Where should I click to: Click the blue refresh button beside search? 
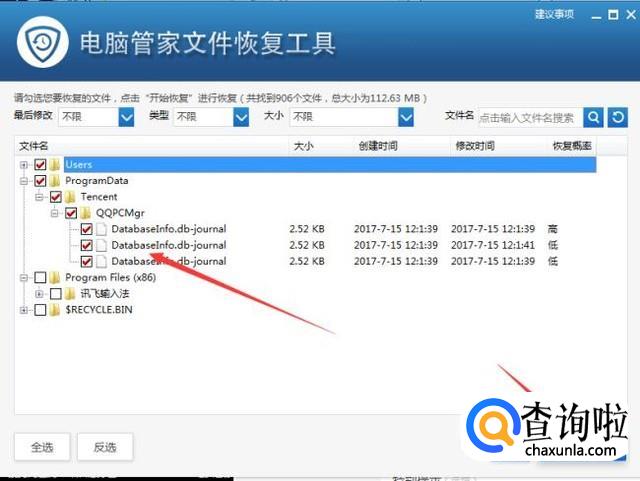(618, 118)
